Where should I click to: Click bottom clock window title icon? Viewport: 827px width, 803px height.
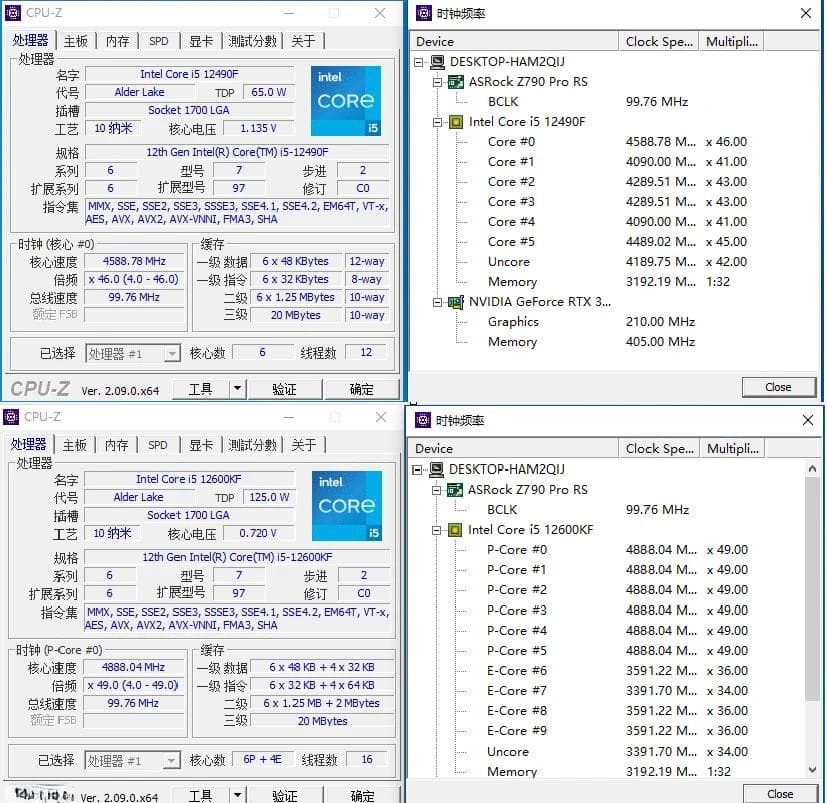tap(424, 420)
